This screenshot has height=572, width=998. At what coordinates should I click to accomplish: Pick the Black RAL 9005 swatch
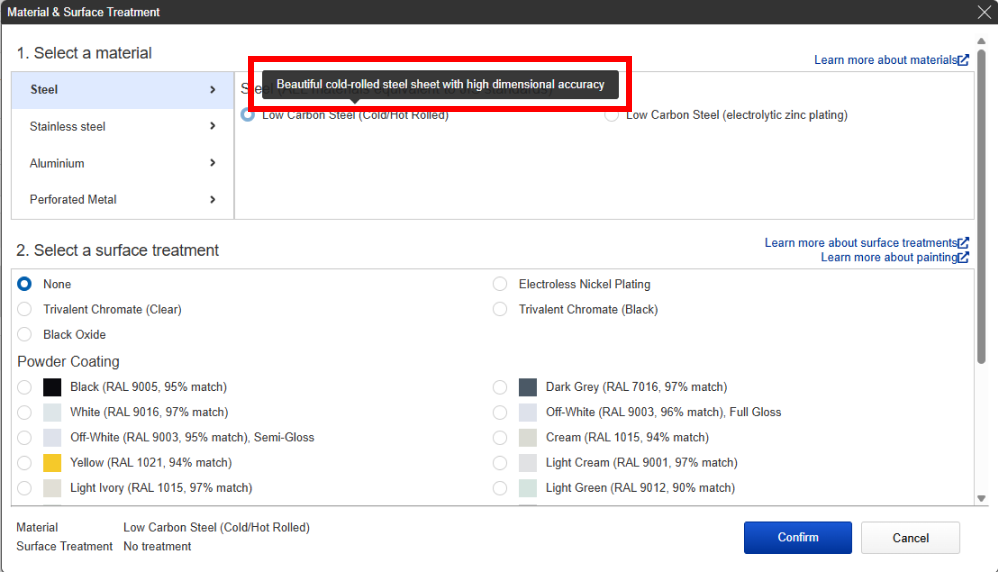[52, 387]
